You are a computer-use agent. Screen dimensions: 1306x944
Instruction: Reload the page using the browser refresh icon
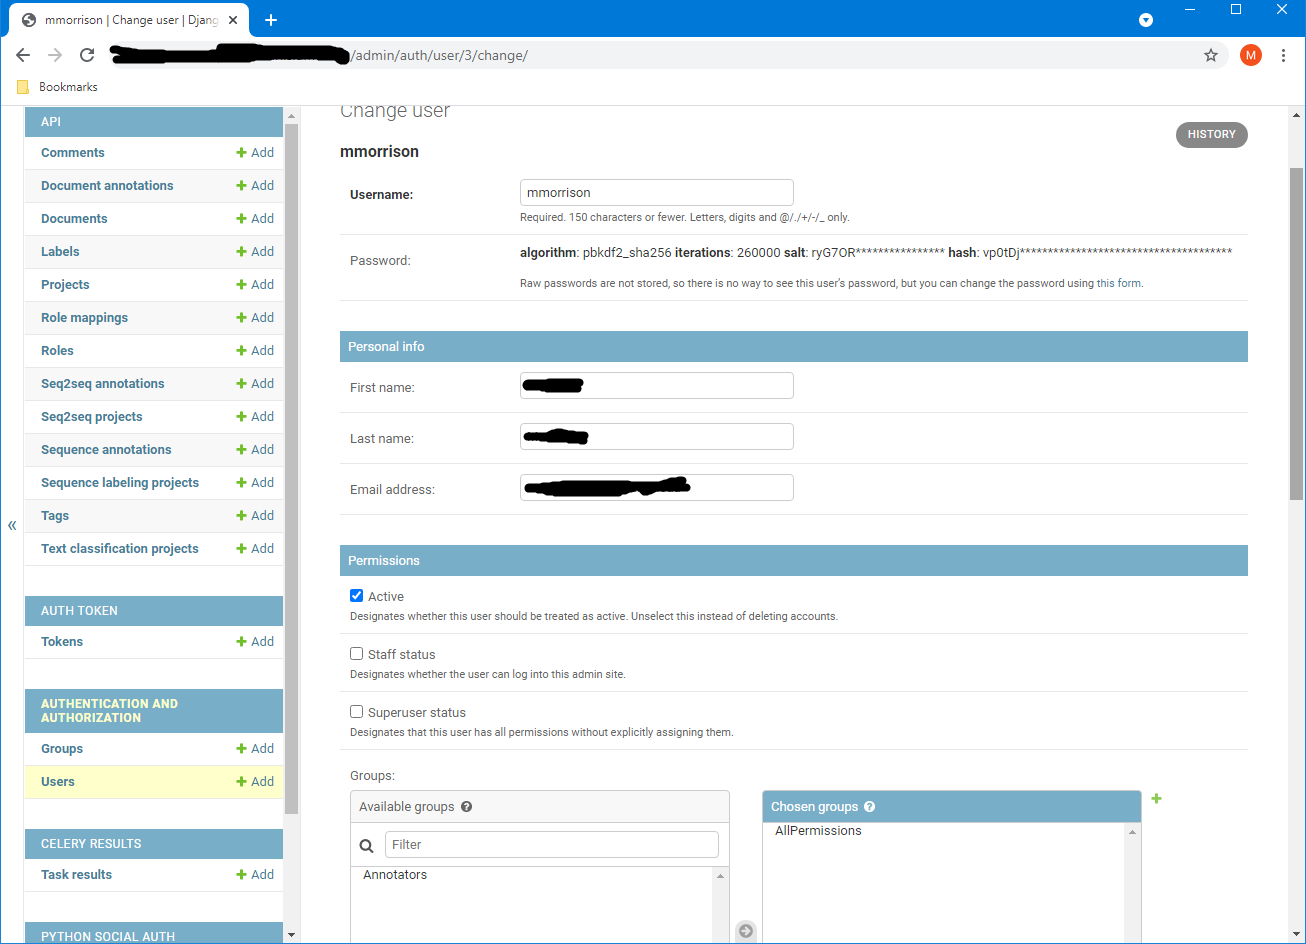(x=86, y=55)
